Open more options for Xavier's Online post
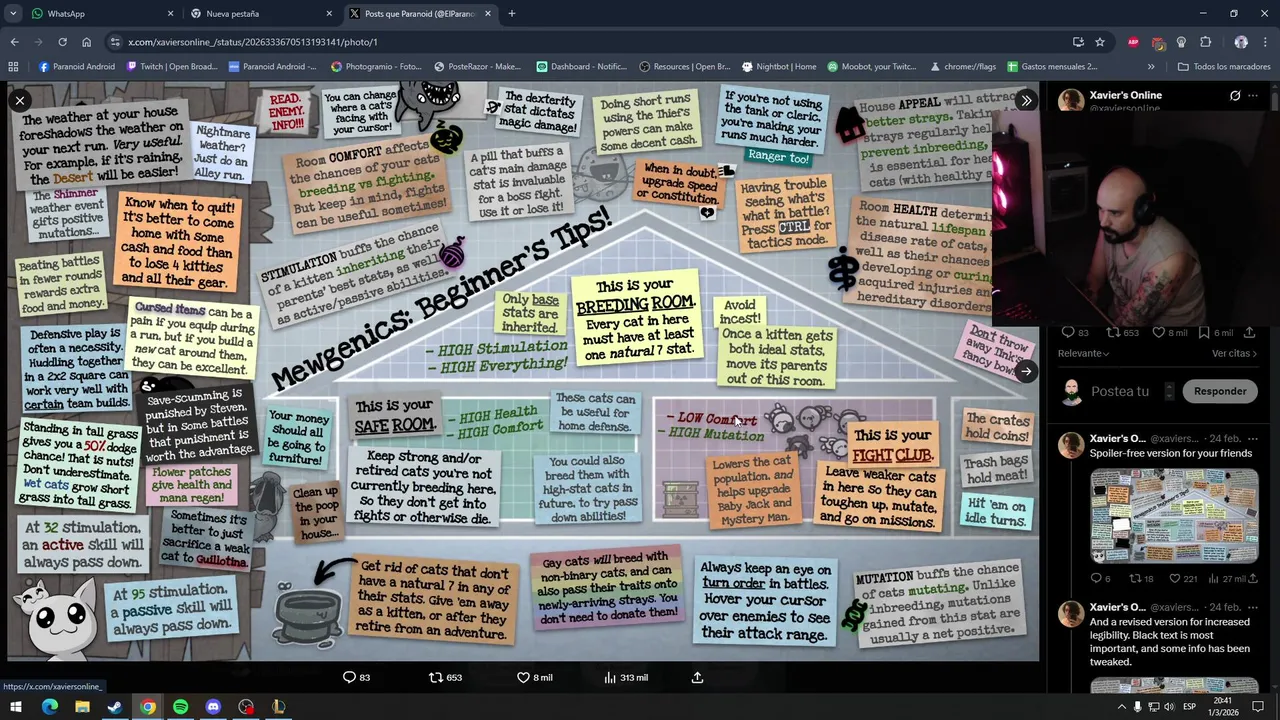The height and width of the screenshot is (720, 1280). pyautogui.click(x=1253, y=96)
